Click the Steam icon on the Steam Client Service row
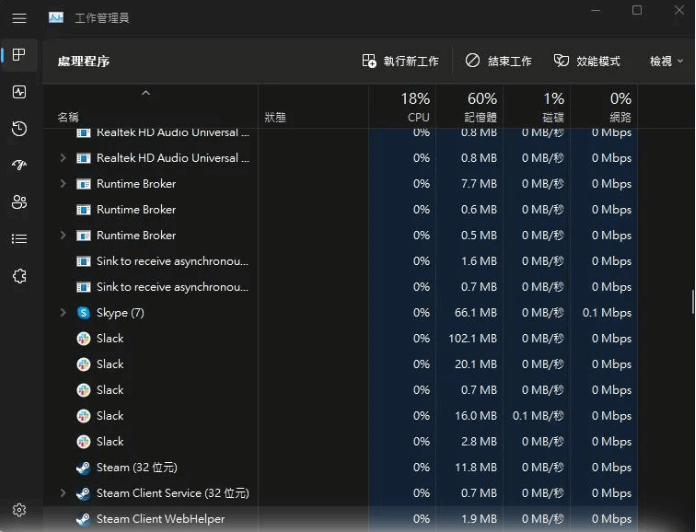696x532 pixels. point(83,493)
